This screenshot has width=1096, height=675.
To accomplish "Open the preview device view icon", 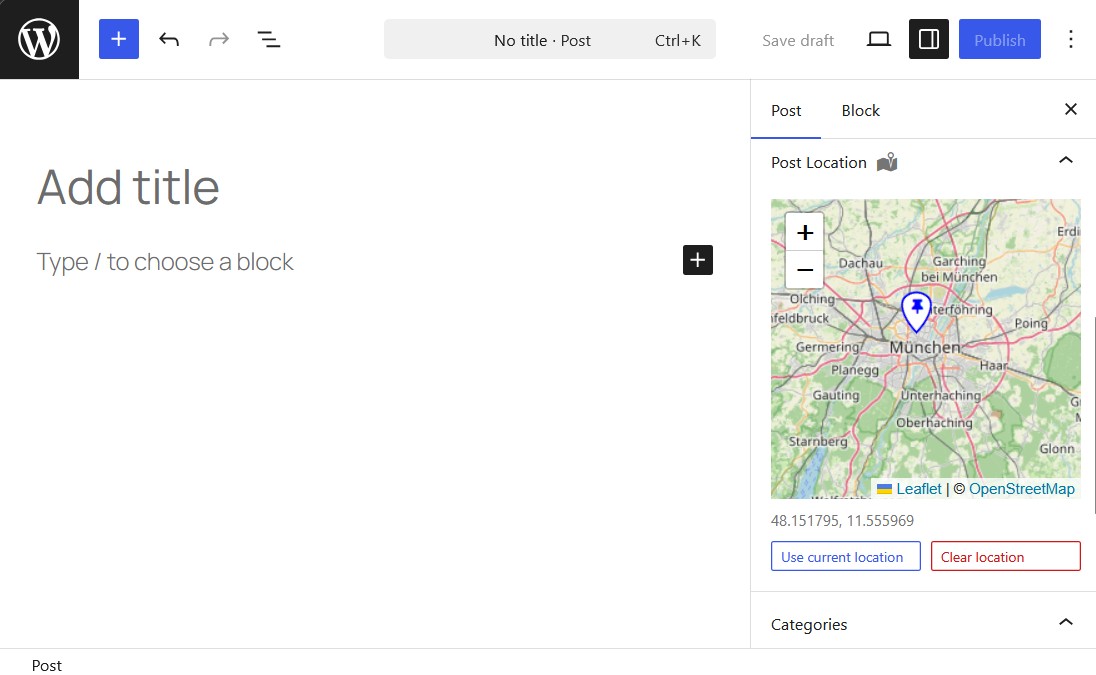I will coord(879,39).
